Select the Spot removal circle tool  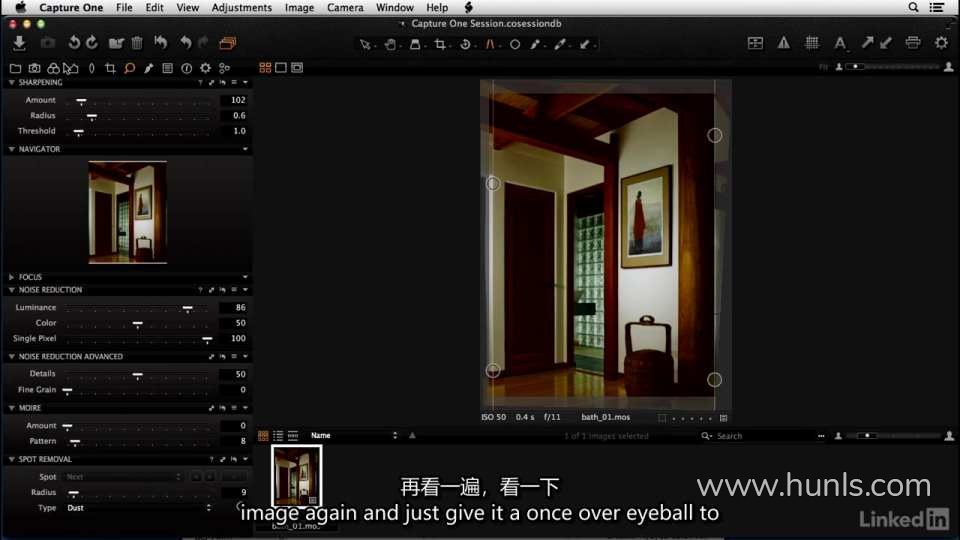coord(515,44)
